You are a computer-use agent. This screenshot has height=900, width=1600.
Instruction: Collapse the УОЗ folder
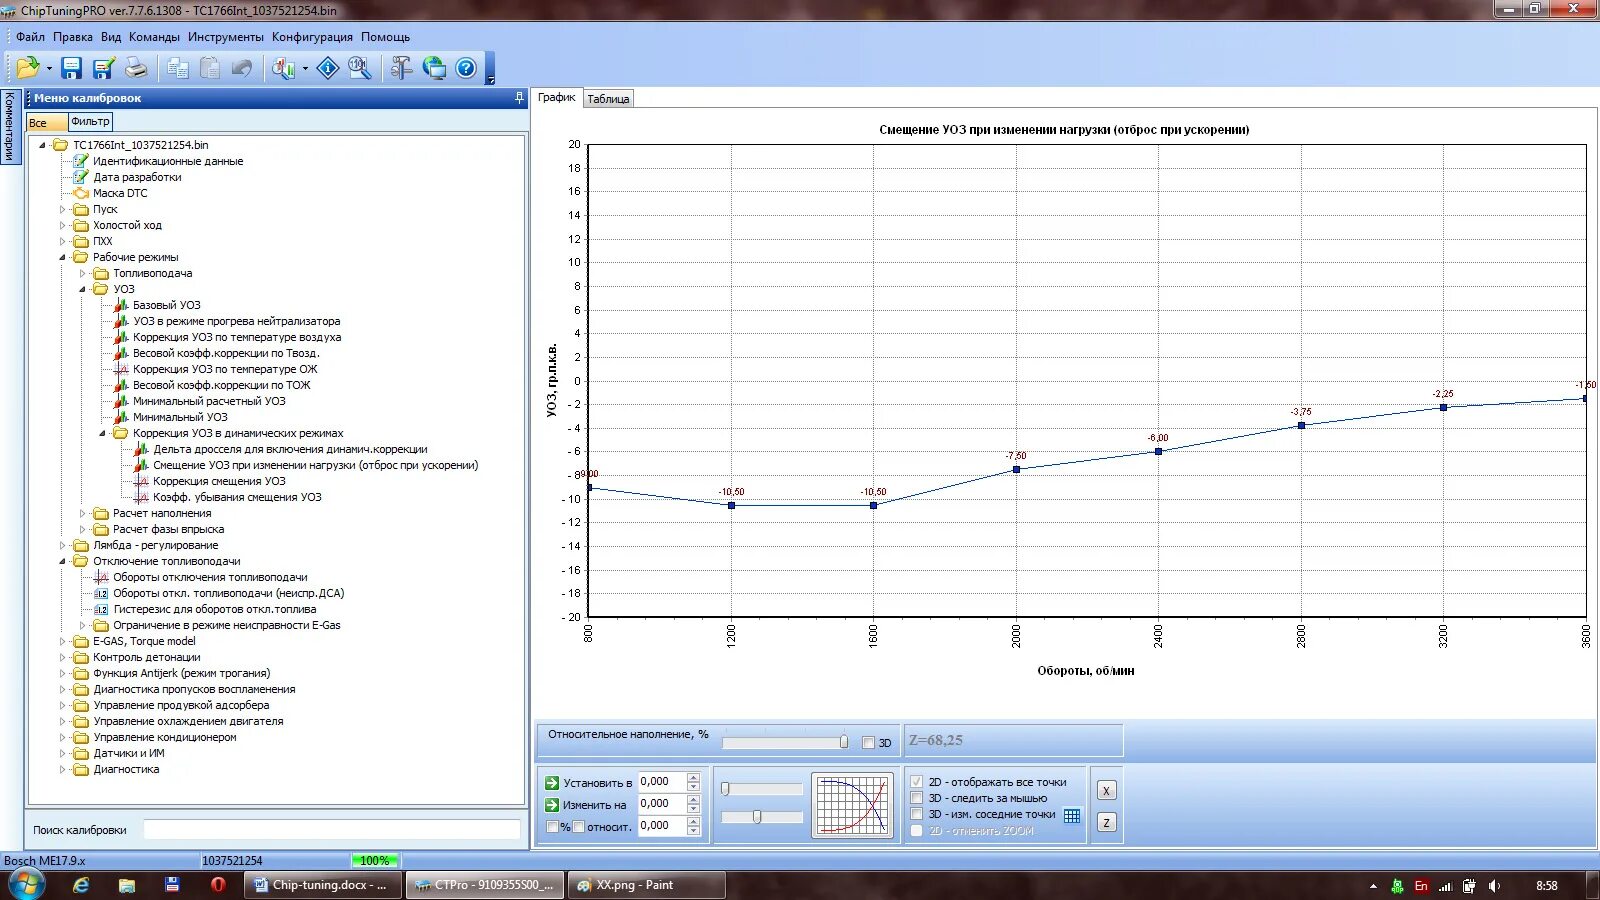(x=82, y=289)
